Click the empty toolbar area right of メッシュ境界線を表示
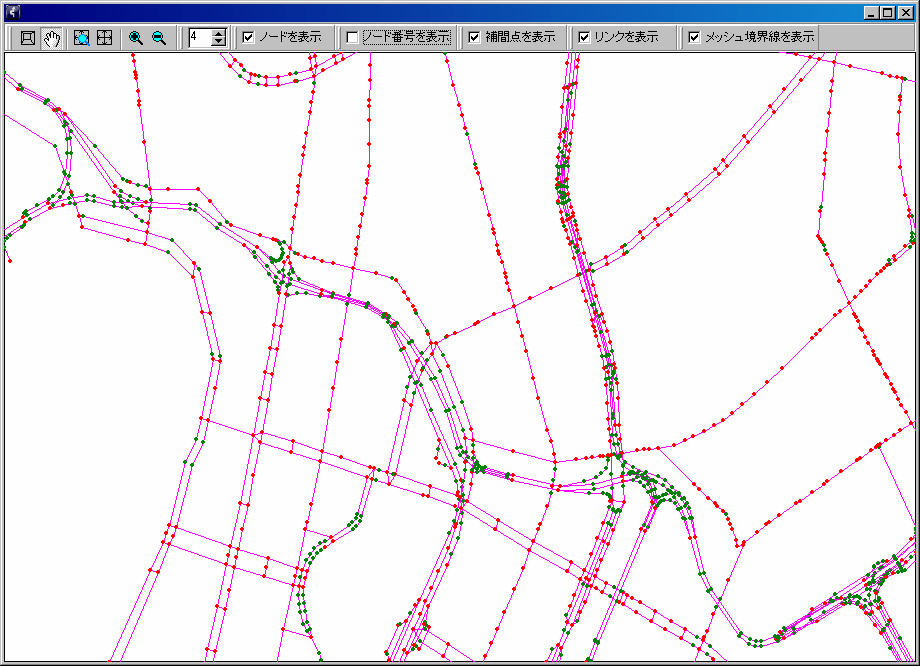The image size is (920, 666). click(x=866, y=37)
